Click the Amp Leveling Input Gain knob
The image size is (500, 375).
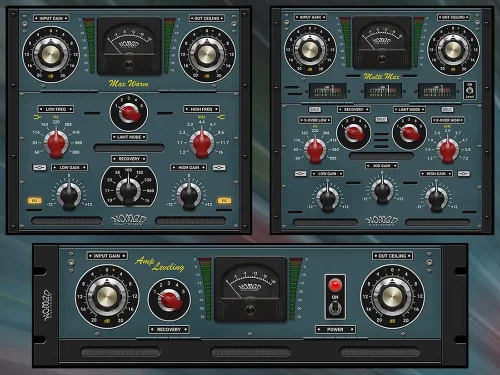pyautogui.click(x=107, y=296)
